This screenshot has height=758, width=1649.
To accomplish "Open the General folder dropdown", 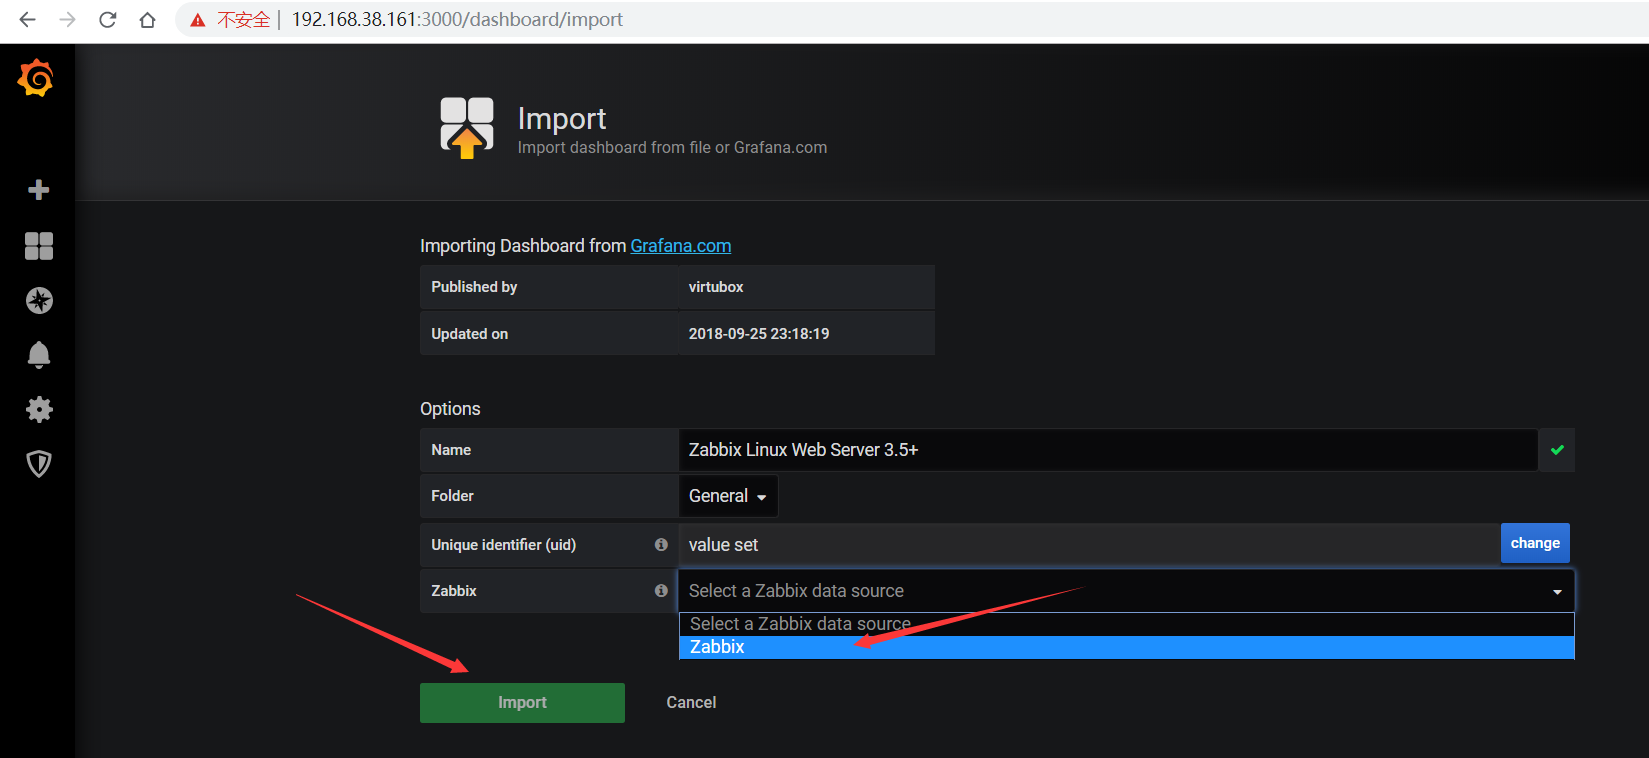I will click(x=728, y=496).
